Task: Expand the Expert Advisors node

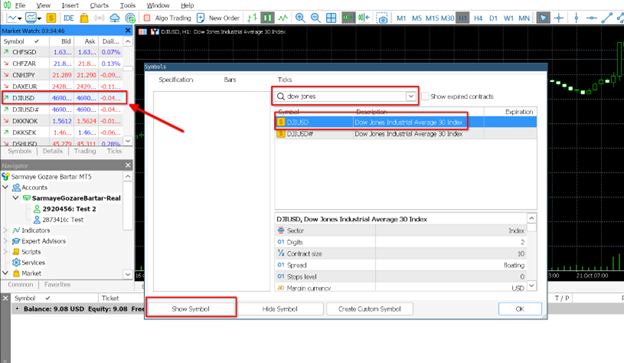Action: point(6,241)
